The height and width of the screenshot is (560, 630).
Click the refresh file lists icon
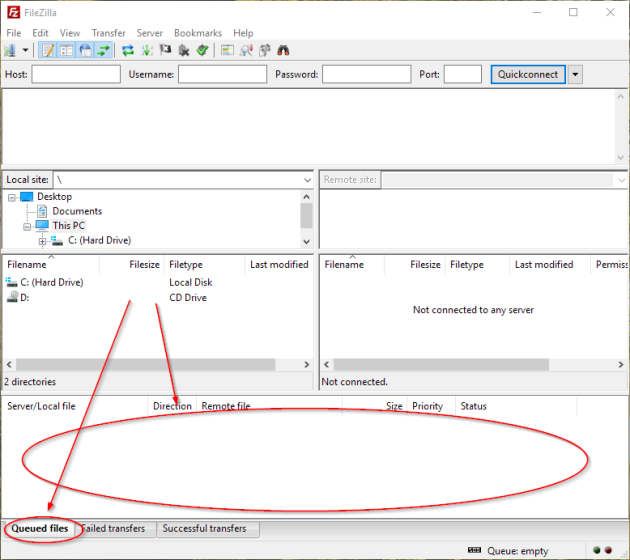click(x=128, y=51)
